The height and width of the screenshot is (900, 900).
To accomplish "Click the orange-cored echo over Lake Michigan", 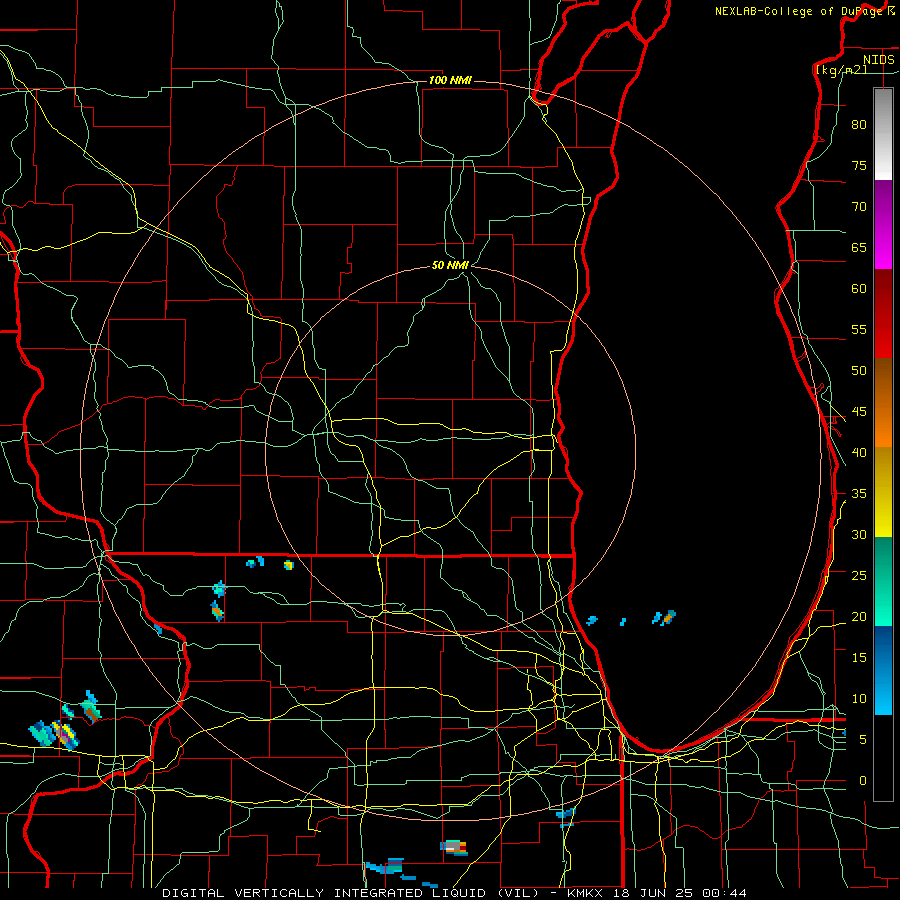I will point(668,618).
